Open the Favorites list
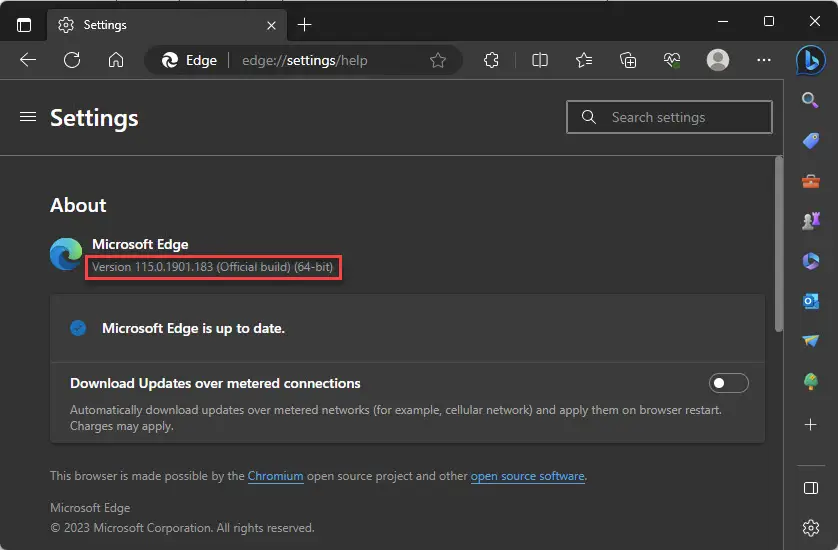This screenshot has height=550, width=838. [x=584, y=60]
